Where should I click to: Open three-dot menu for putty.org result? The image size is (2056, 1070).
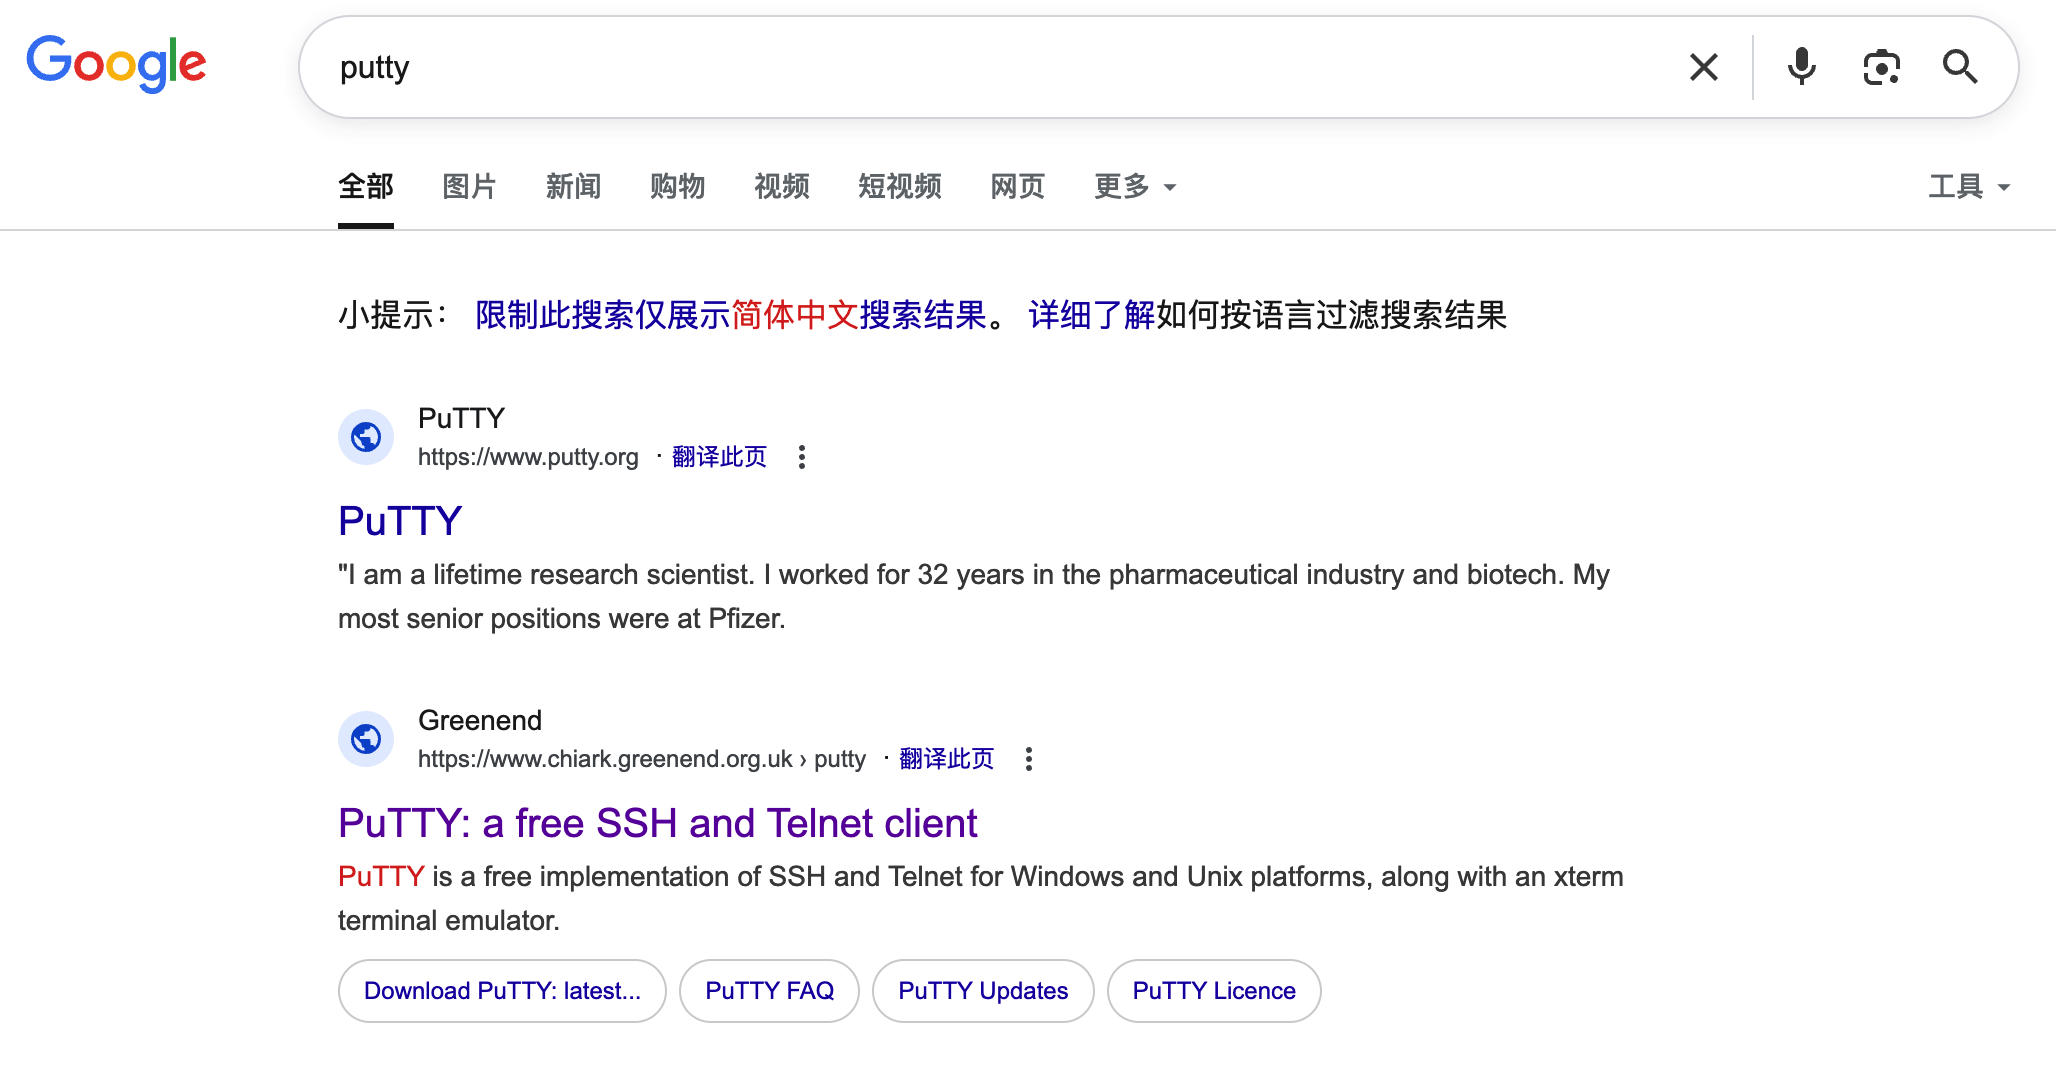click(x=801, y=457)
